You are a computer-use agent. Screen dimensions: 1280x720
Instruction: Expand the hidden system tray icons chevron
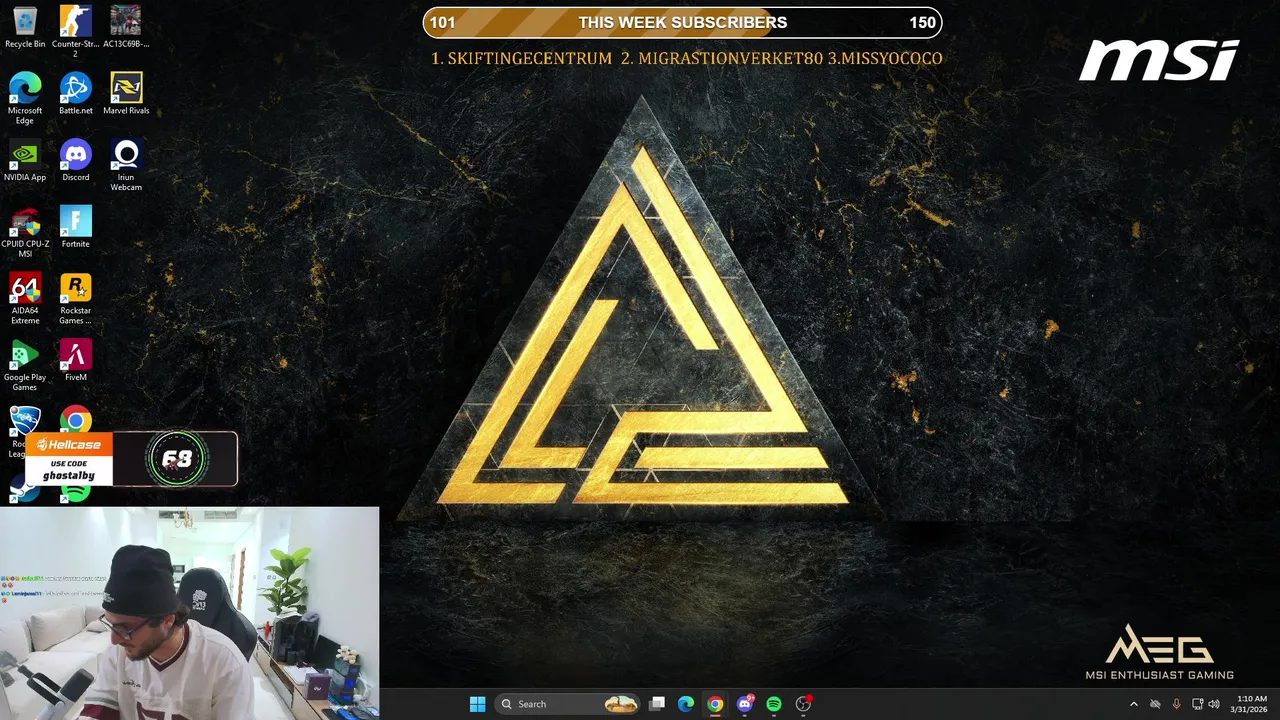pyautogui.click(x=1133, y=704)
